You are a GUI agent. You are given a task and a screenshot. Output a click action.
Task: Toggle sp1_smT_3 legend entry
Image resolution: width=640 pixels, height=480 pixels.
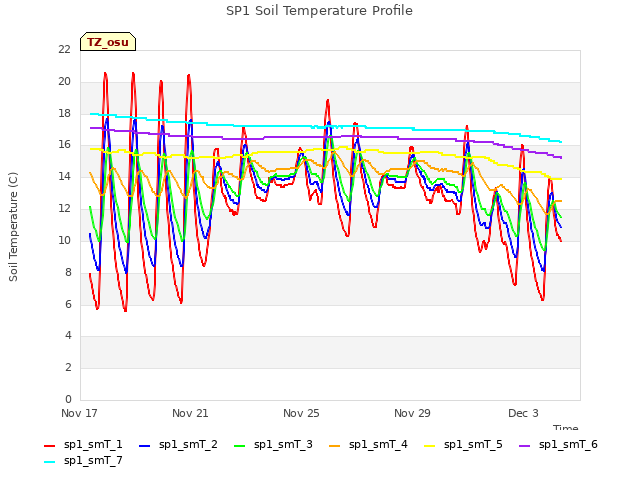coord(273,444)
